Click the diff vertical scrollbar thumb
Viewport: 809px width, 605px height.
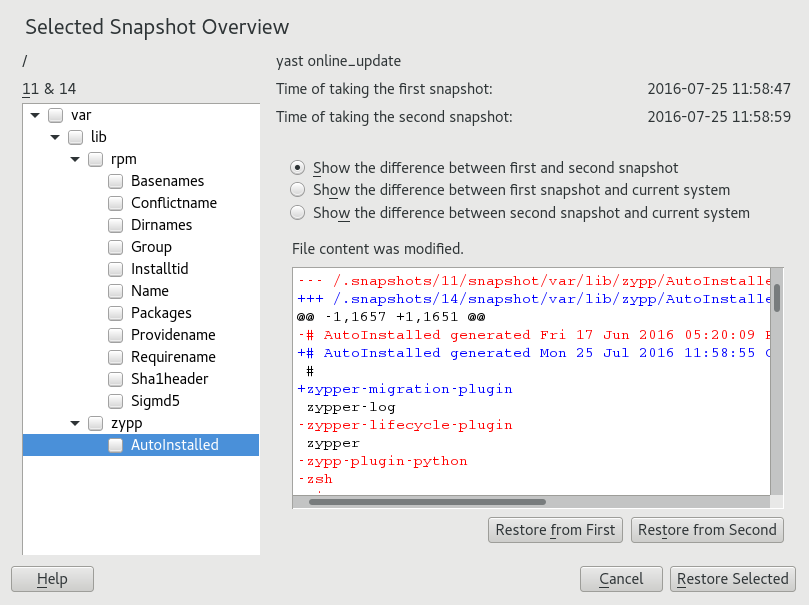[776, 298]
